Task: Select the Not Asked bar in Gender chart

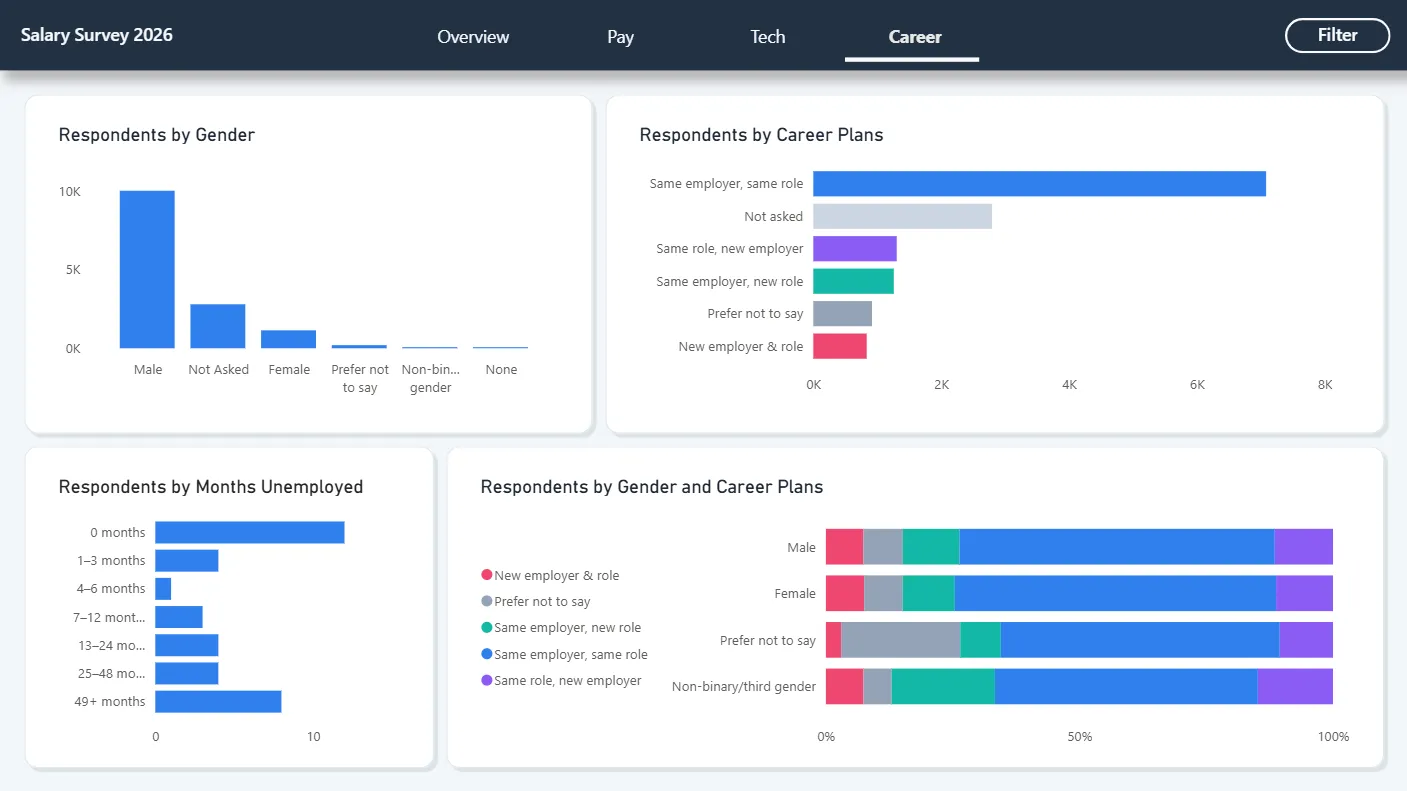Action: click(218, 326)
